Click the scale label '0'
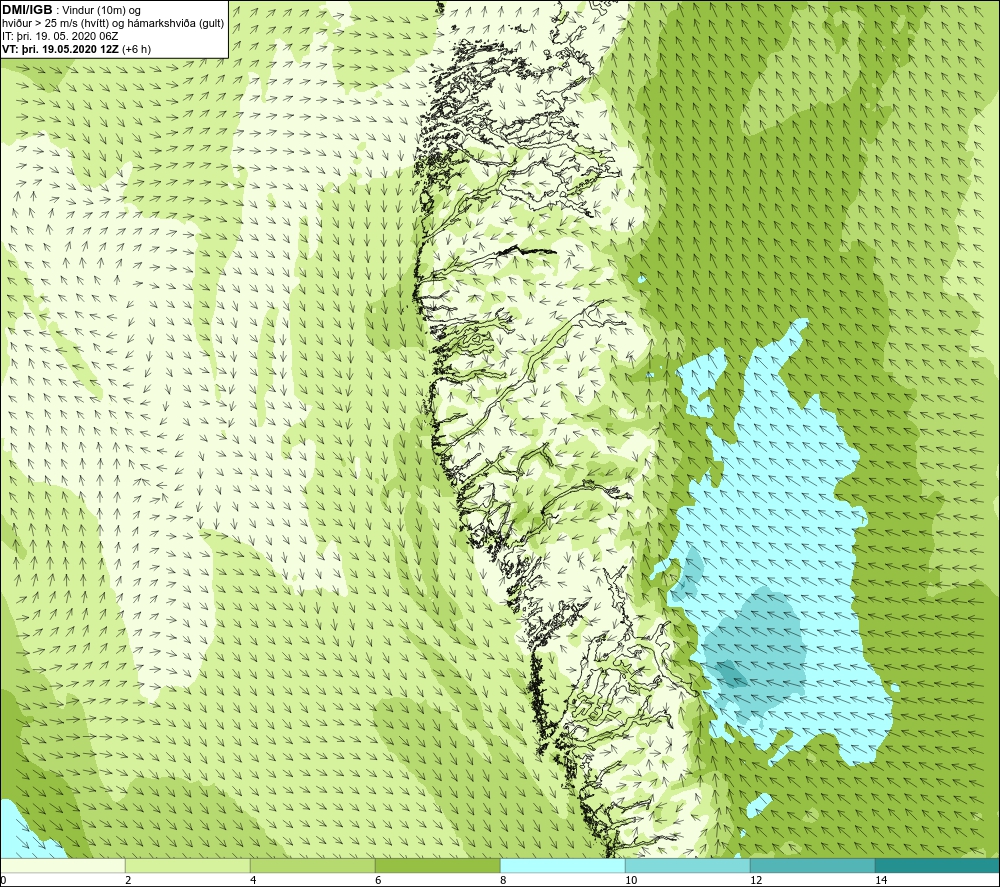The width and height of the screenshot is (1000, 887). 3,880
